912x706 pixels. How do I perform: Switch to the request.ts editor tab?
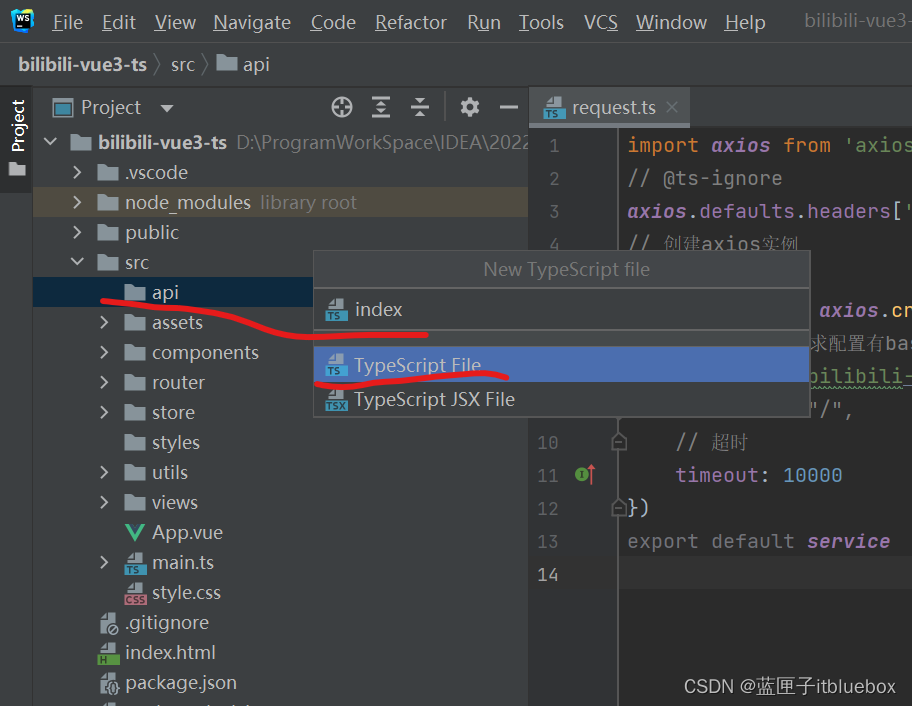(608, 108)
